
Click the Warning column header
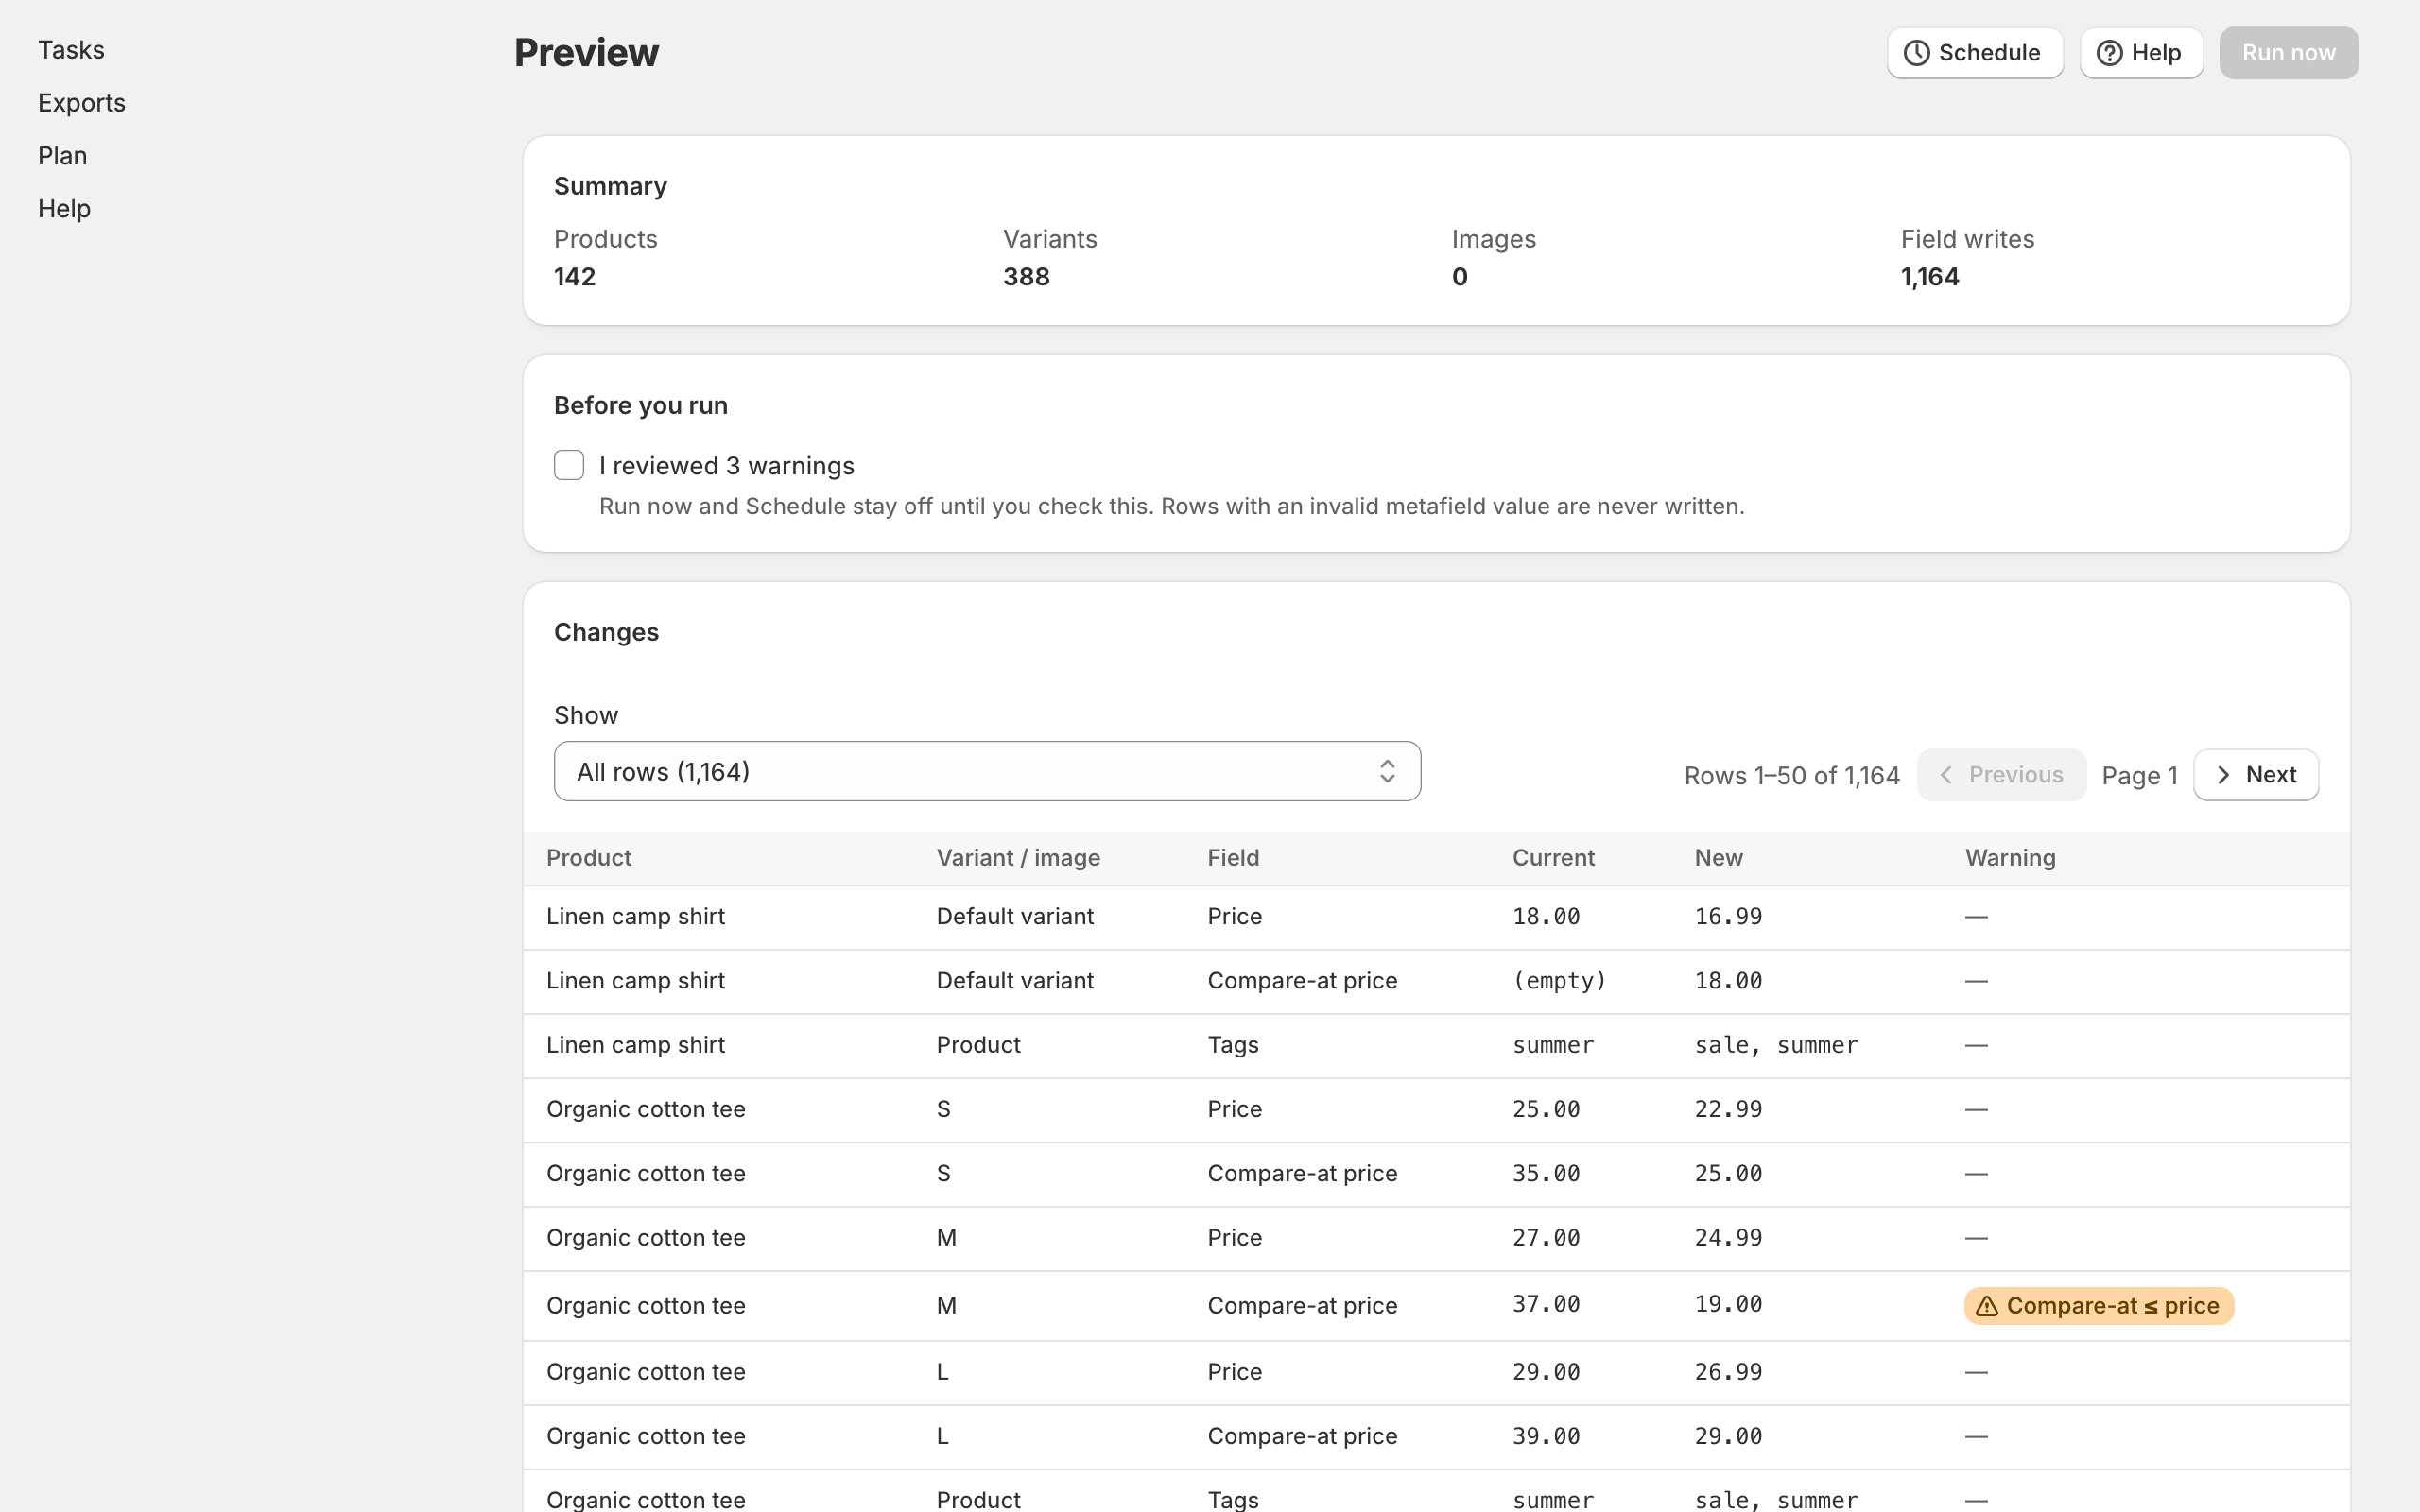click(2010, 858)
